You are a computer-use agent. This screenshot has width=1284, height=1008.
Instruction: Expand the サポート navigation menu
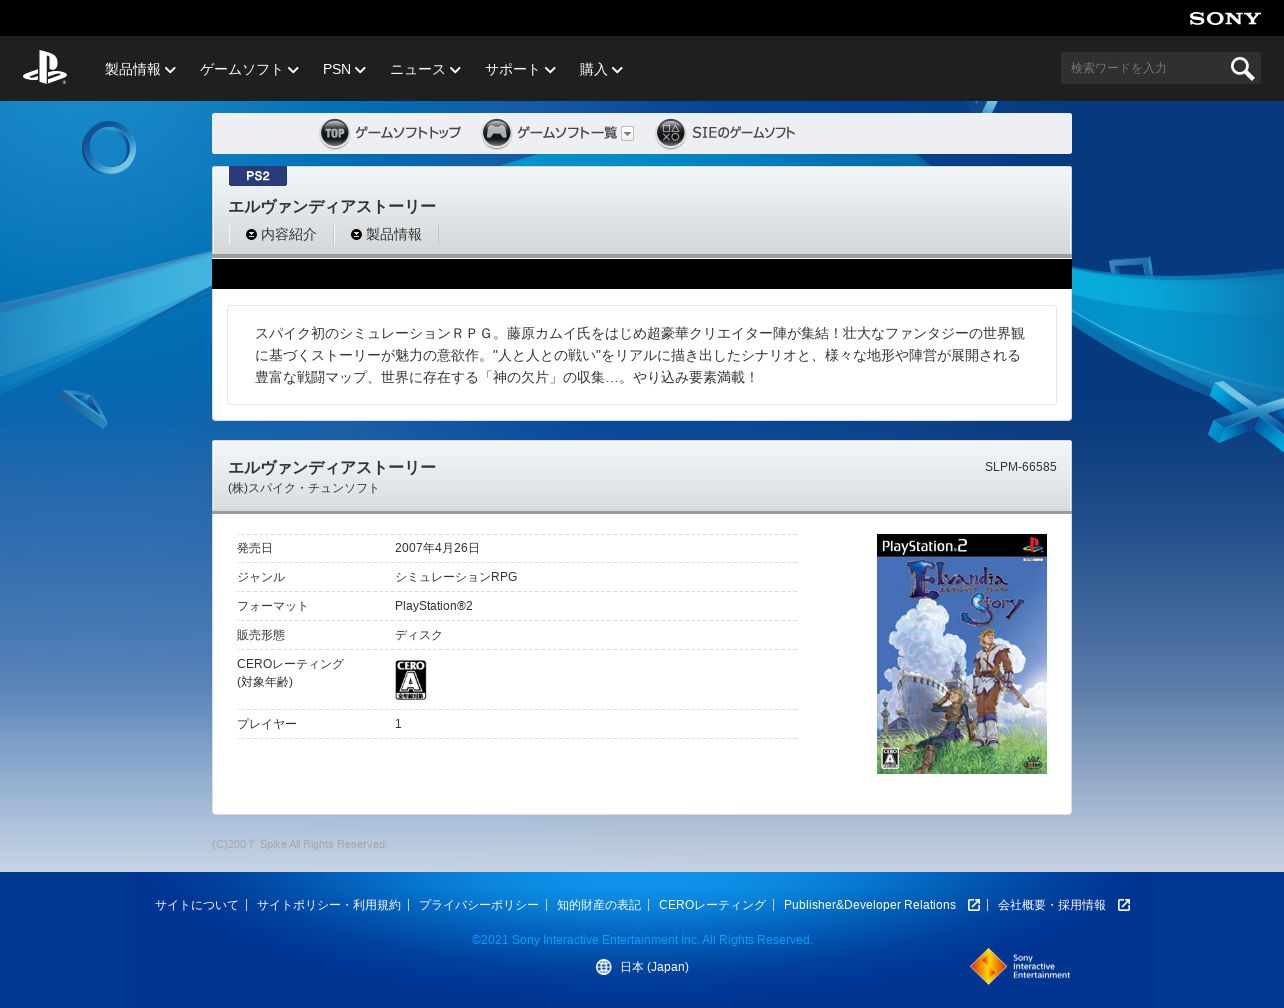520,69
